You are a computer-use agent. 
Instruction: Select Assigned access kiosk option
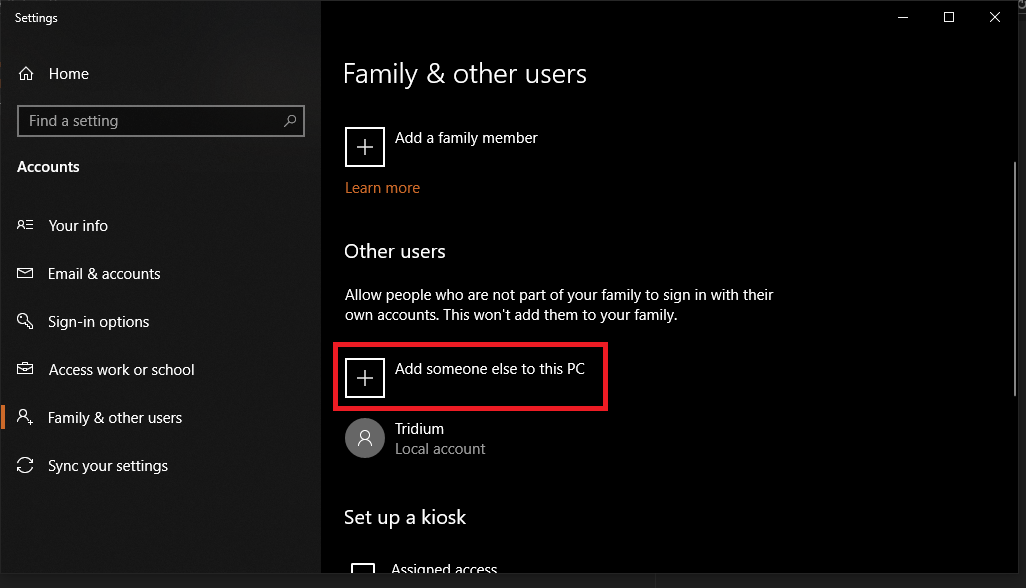pyautogui.click(x=444, y=569)
